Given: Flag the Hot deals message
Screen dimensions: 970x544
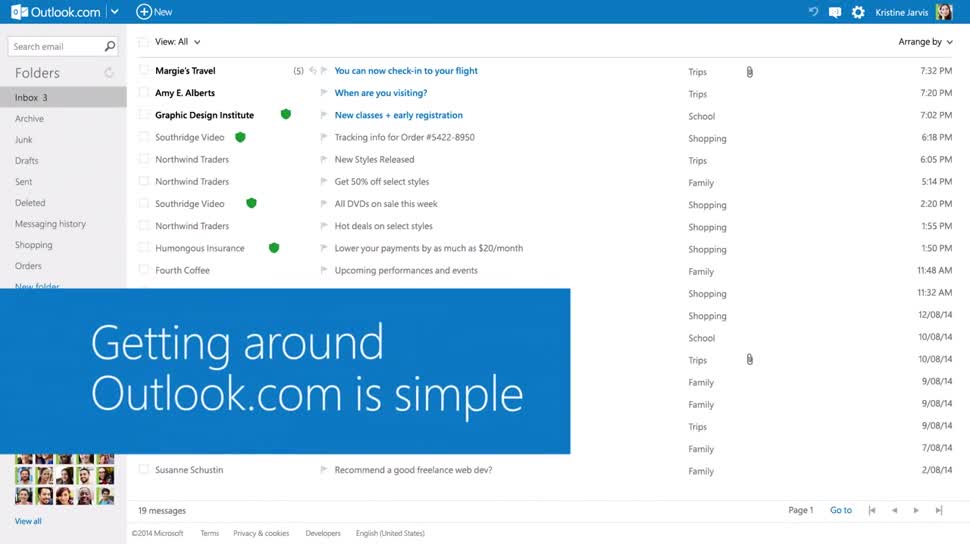Looking at the screenshot, I should click(324, 226).
